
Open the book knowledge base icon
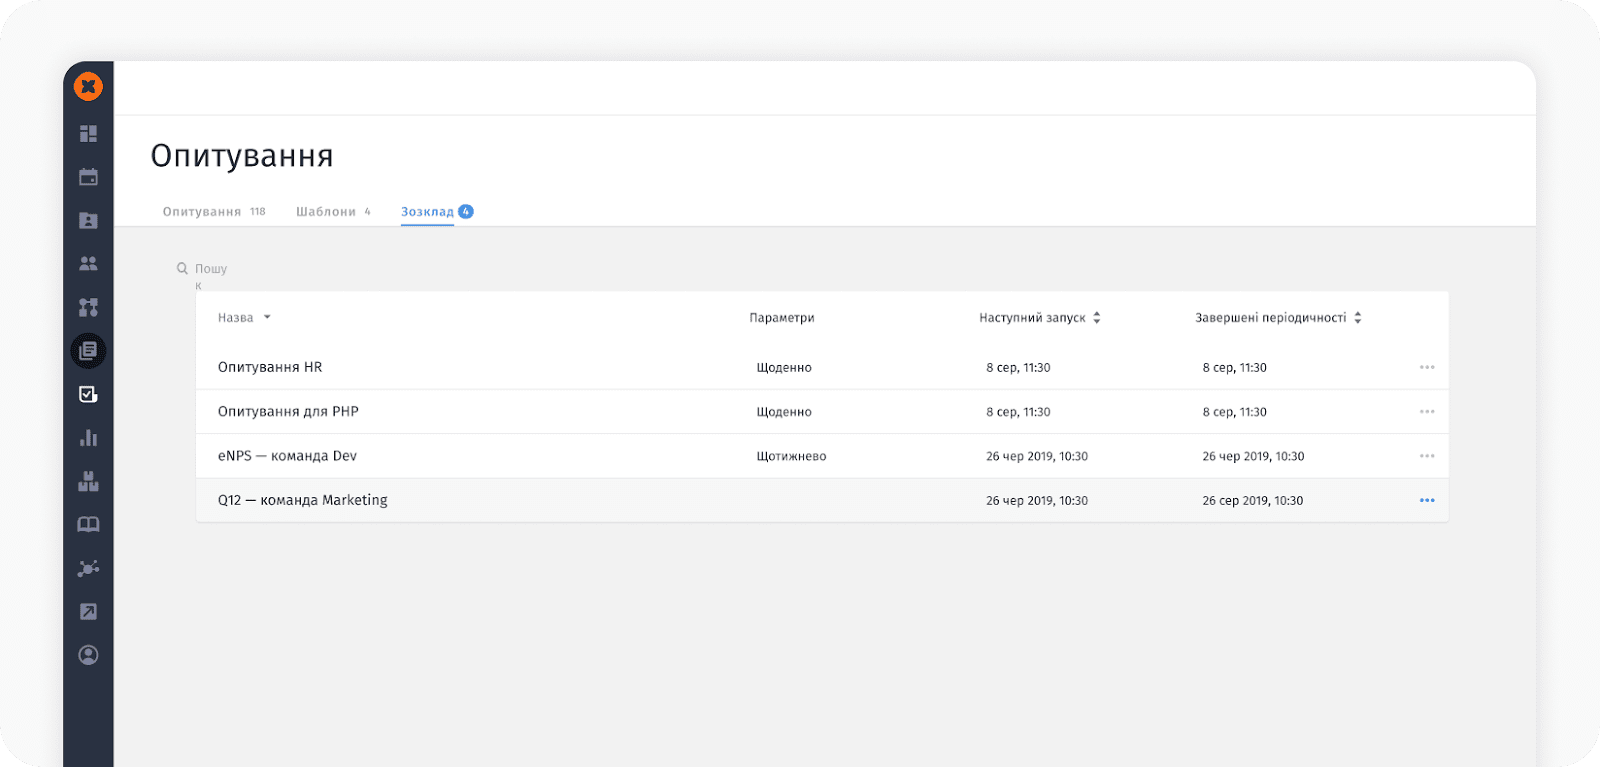[x=88, y=525]
